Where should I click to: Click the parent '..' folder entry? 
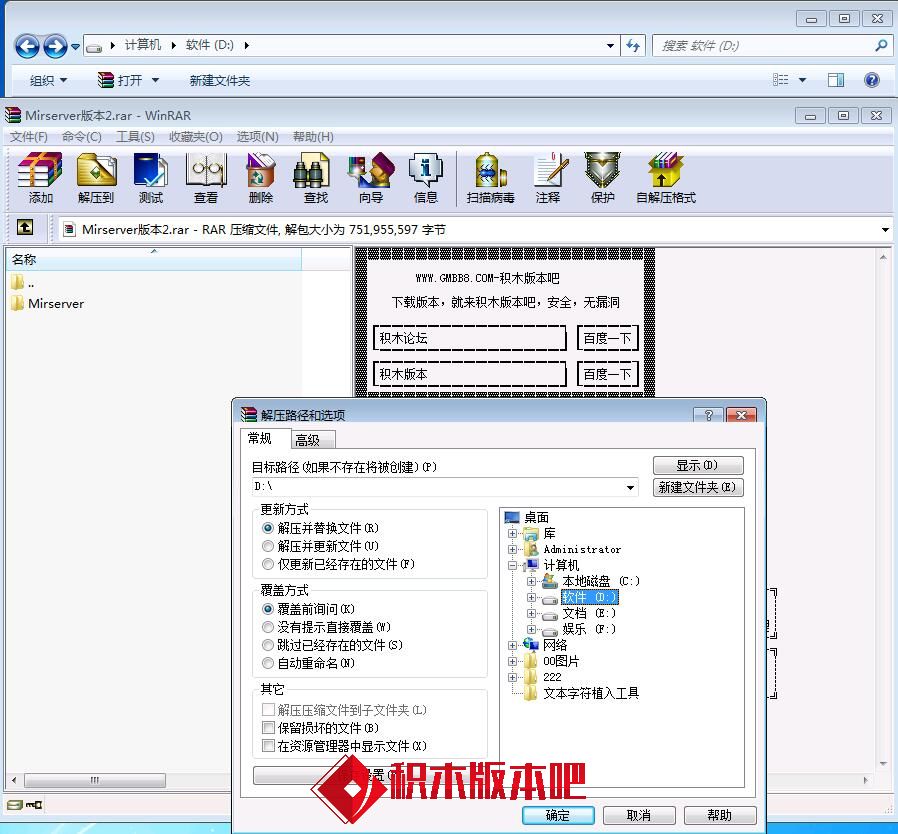coord(23,282)
